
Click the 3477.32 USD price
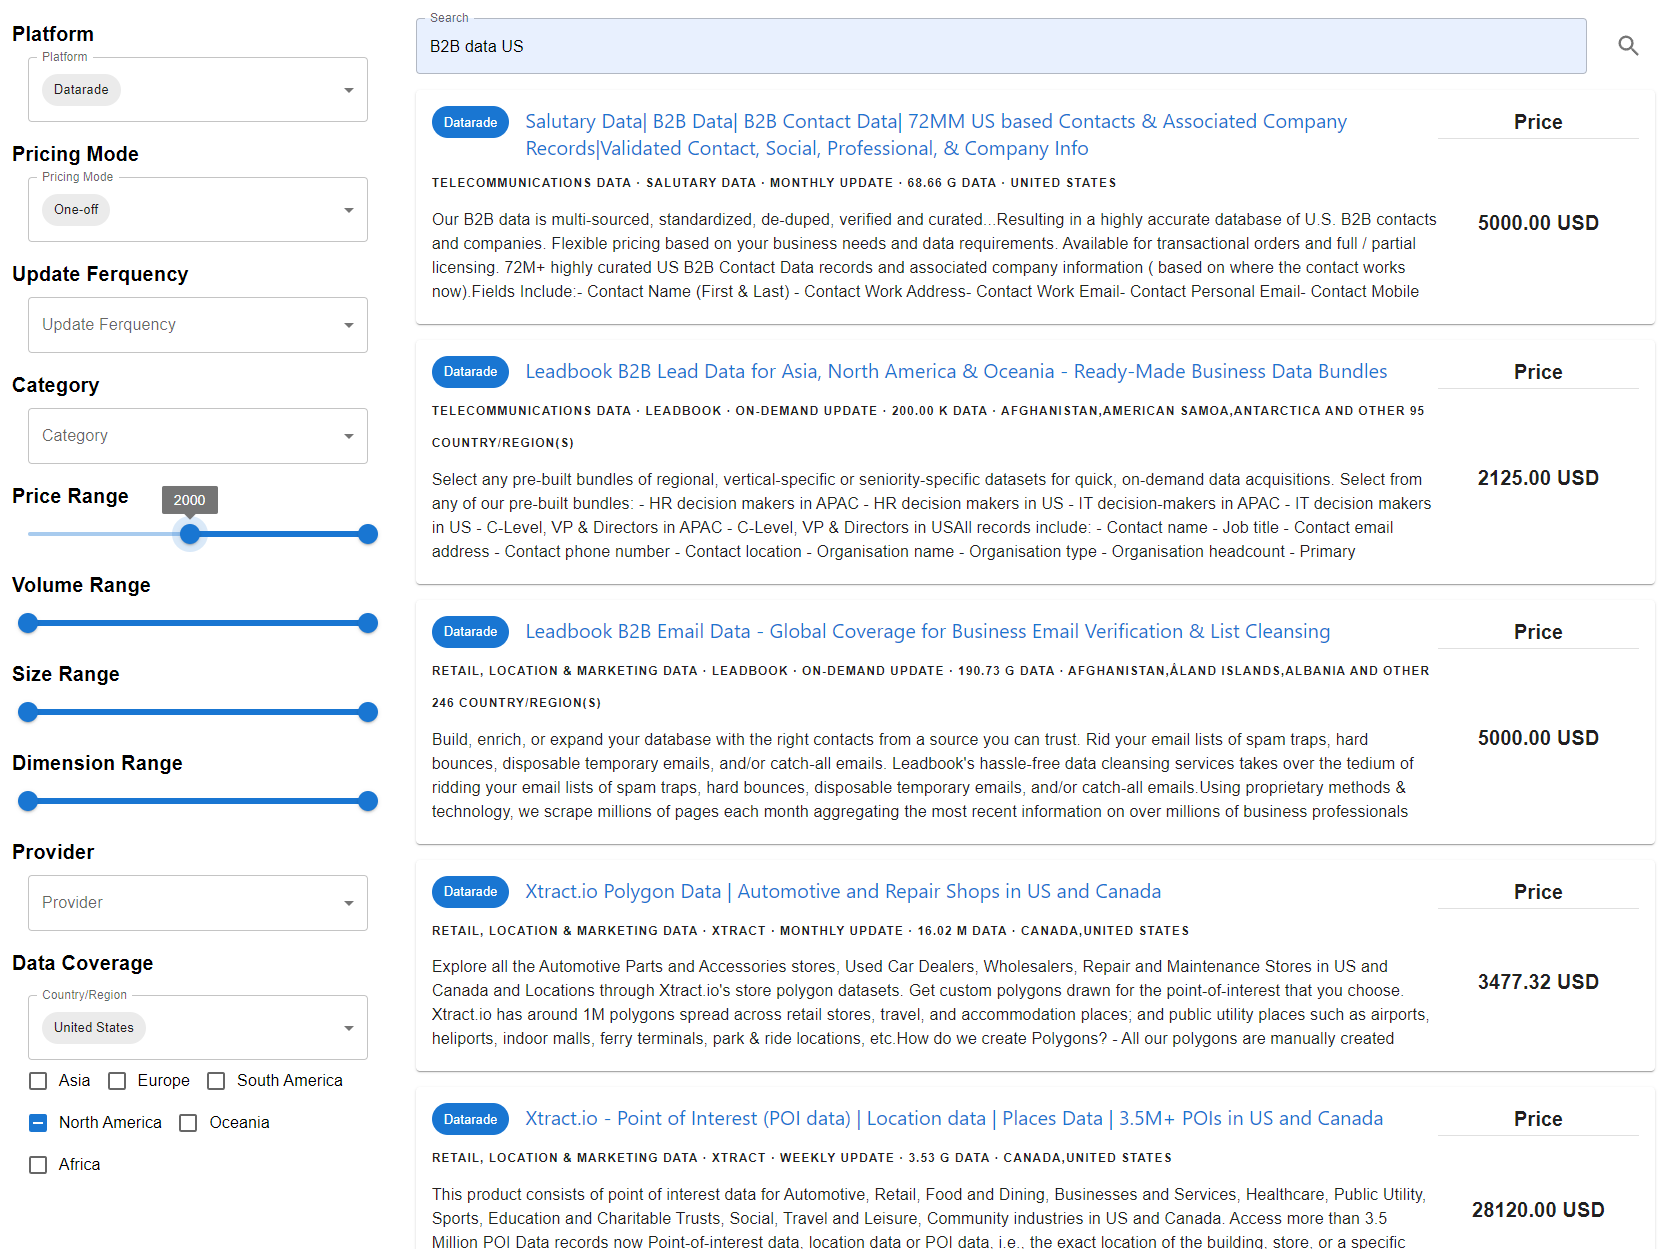pyautogui.click(x=1538, y=982)
